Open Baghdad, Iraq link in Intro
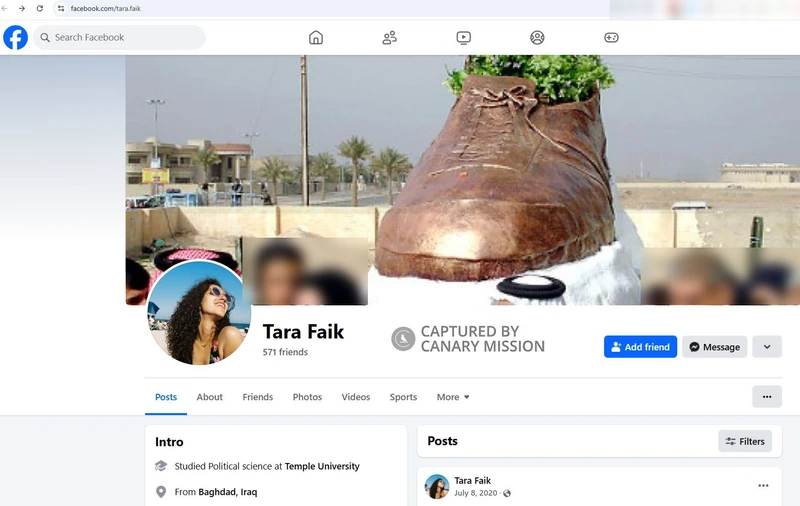Image resolution: width=800 pixels, height=506 pixels. coord(228,492)
